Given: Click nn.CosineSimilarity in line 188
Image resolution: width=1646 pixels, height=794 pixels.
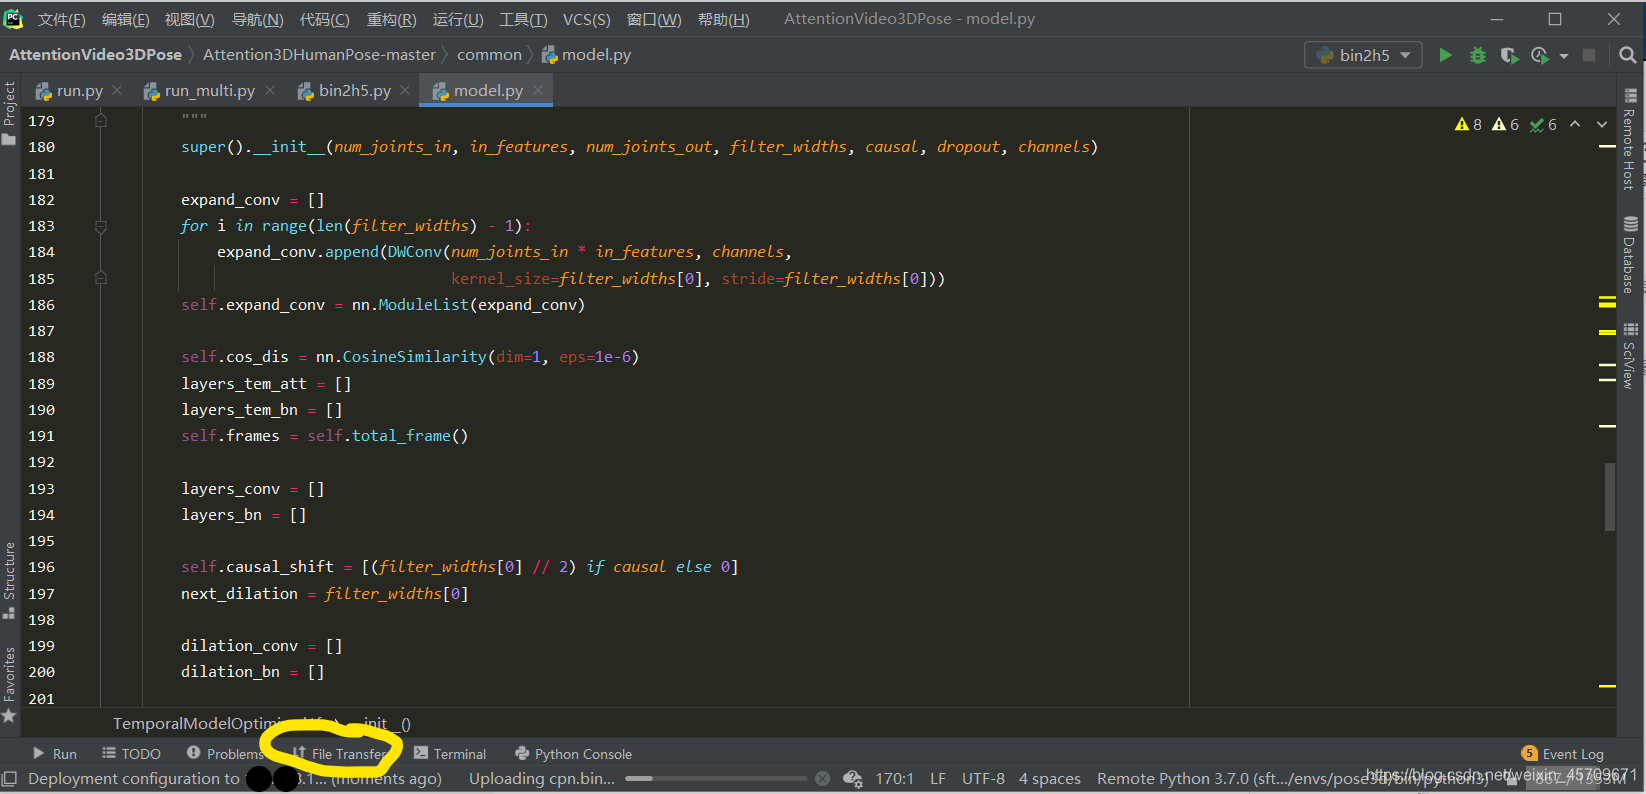Looking at the screenshot, I should (x=401, y=357).
